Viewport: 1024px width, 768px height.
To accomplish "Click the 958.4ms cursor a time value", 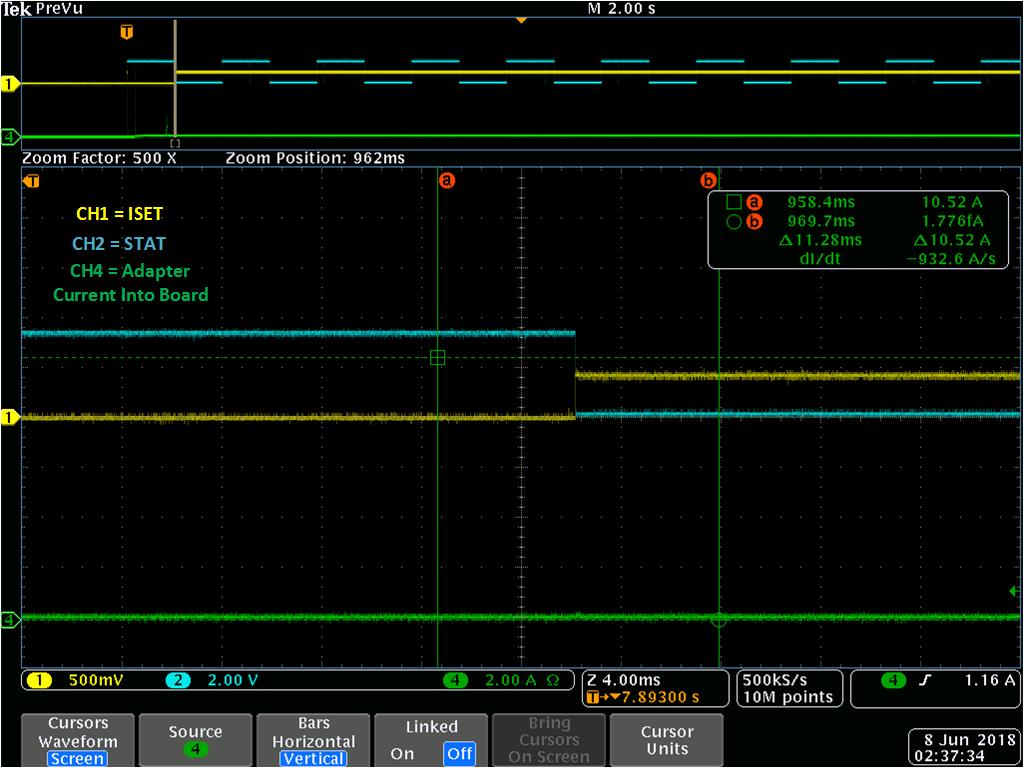I will pyautogui.click(x=821, y=202).
